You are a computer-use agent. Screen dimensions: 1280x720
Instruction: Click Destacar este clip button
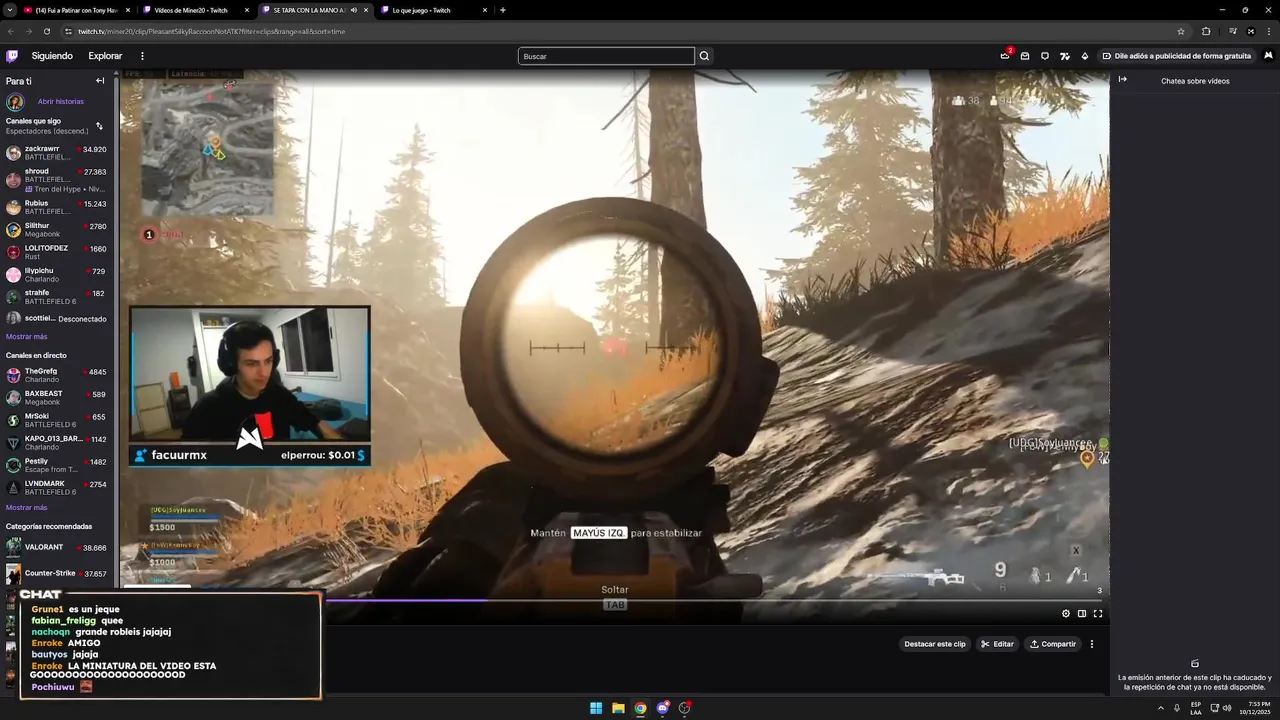click(x=935, y=644)
